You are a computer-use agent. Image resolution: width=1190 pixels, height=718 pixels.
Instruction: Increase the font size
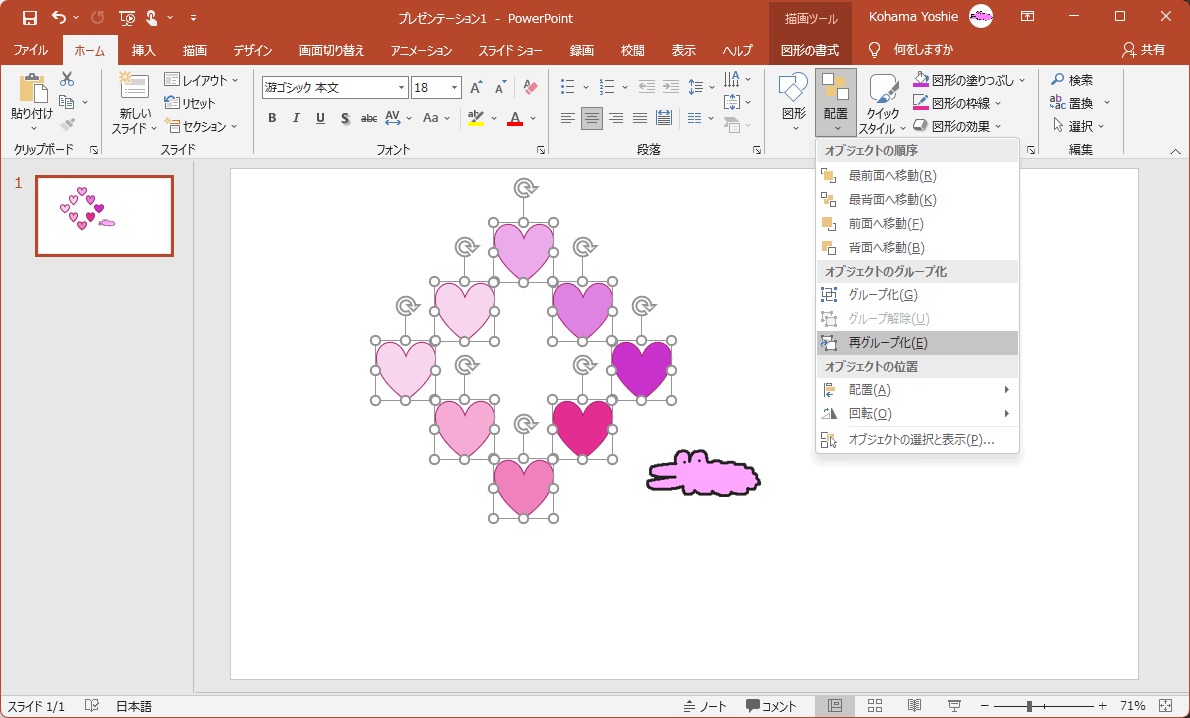tap(476, 87)
